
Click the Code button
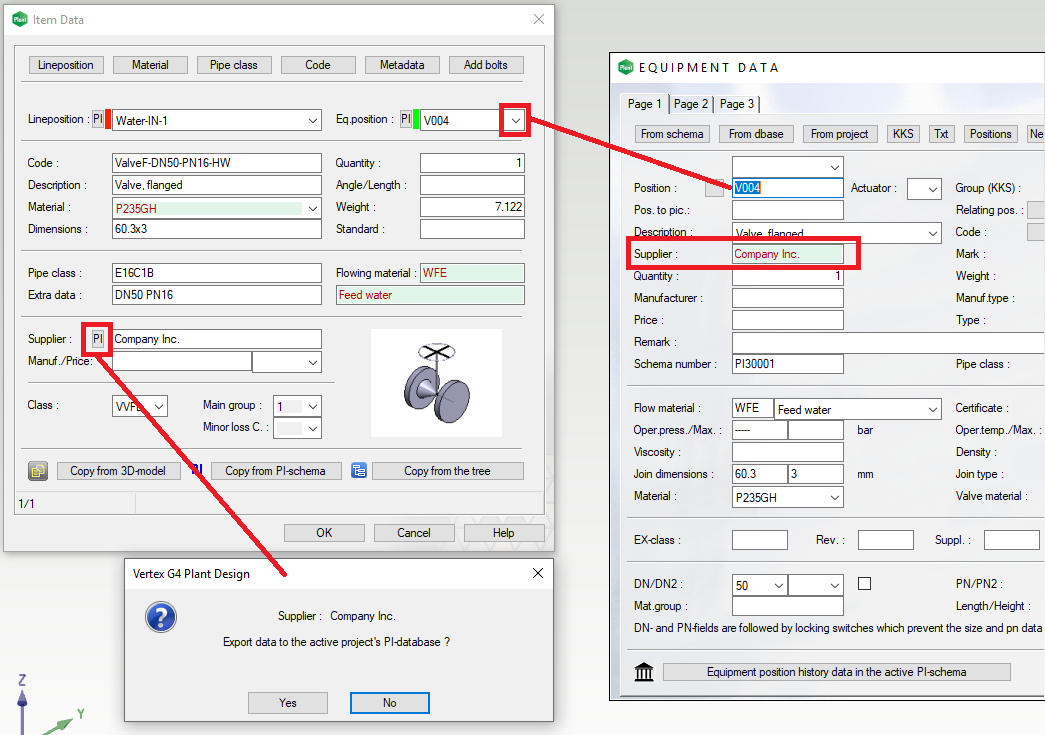click(318, 65)
